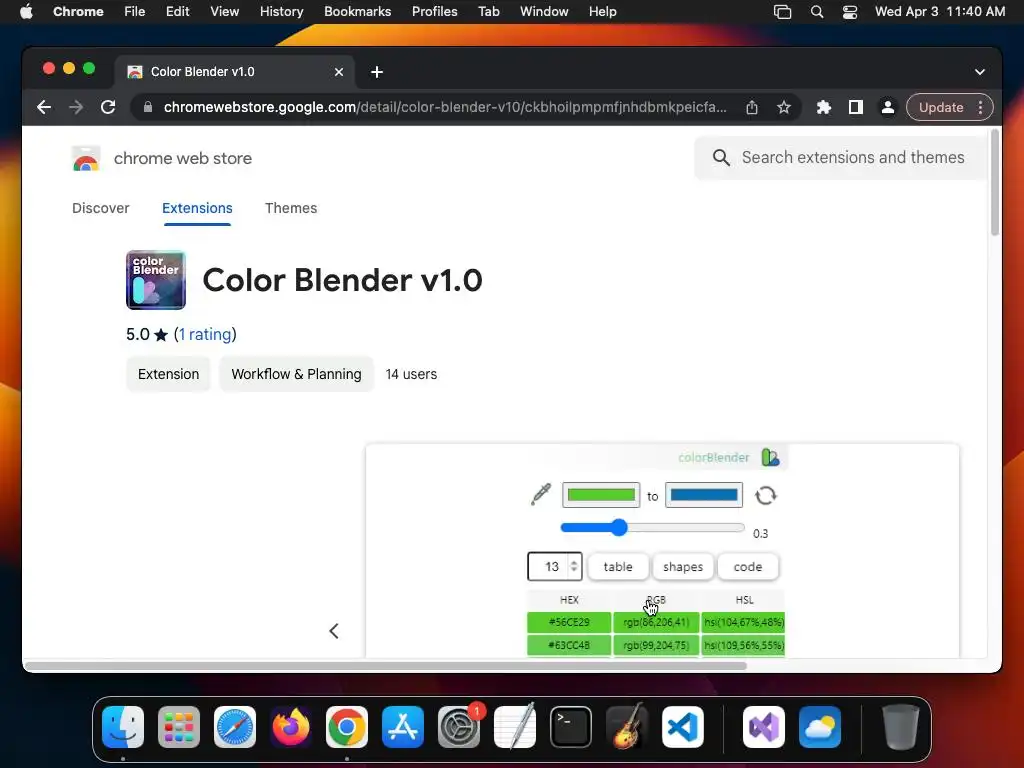Click the Extension category chip

point(168,374)
